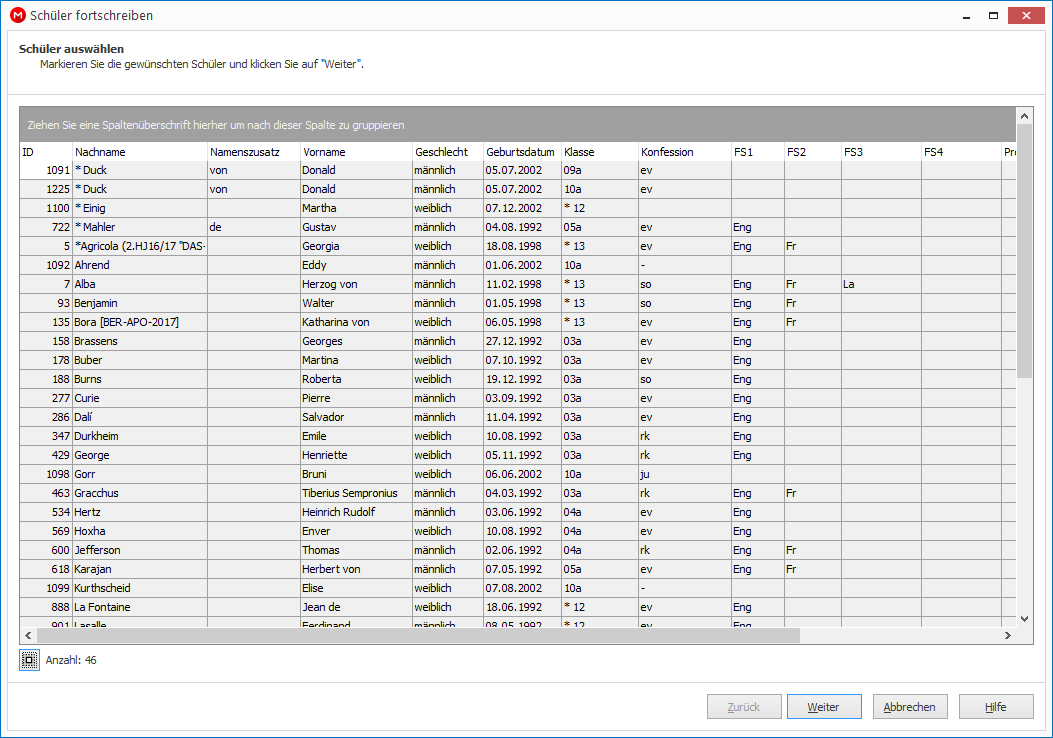
Task: Click the red M application icon
Action: pos(17,15)
